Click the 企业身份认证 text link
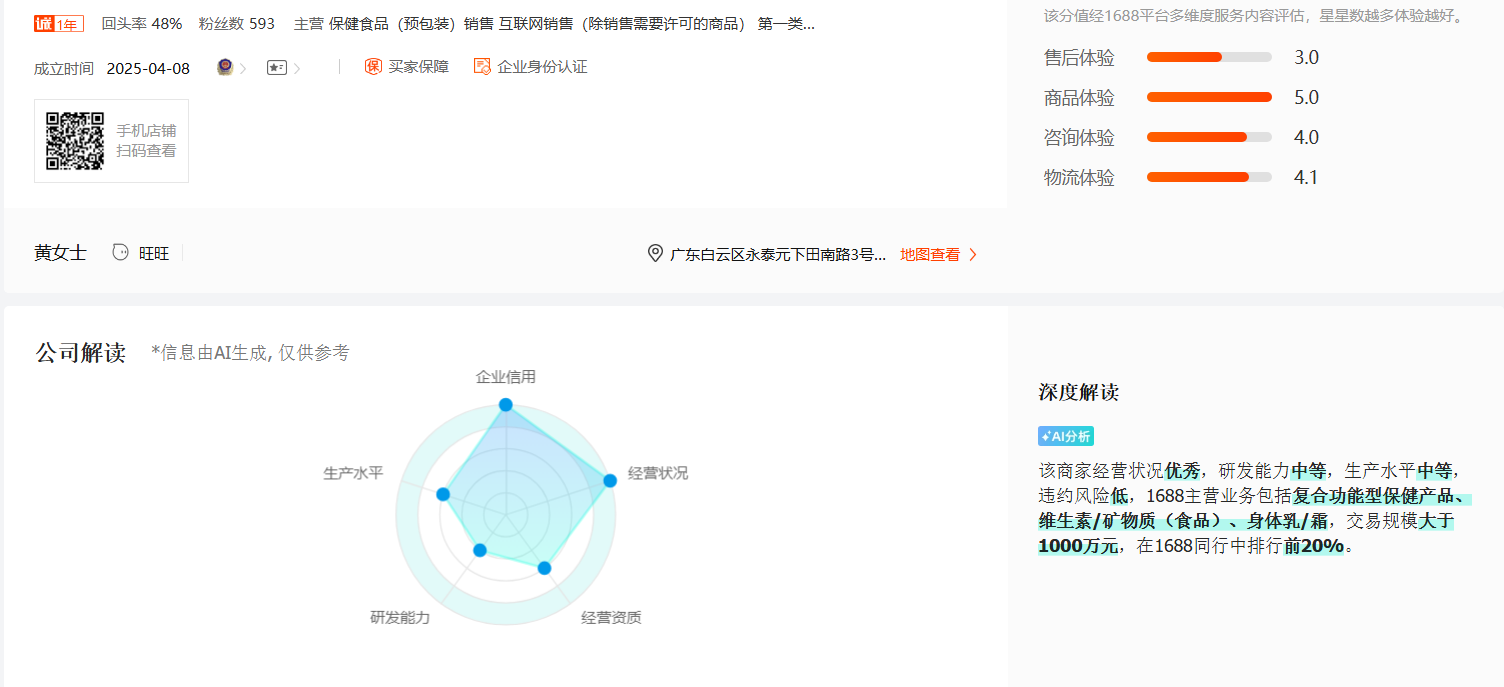 (542, 67)
